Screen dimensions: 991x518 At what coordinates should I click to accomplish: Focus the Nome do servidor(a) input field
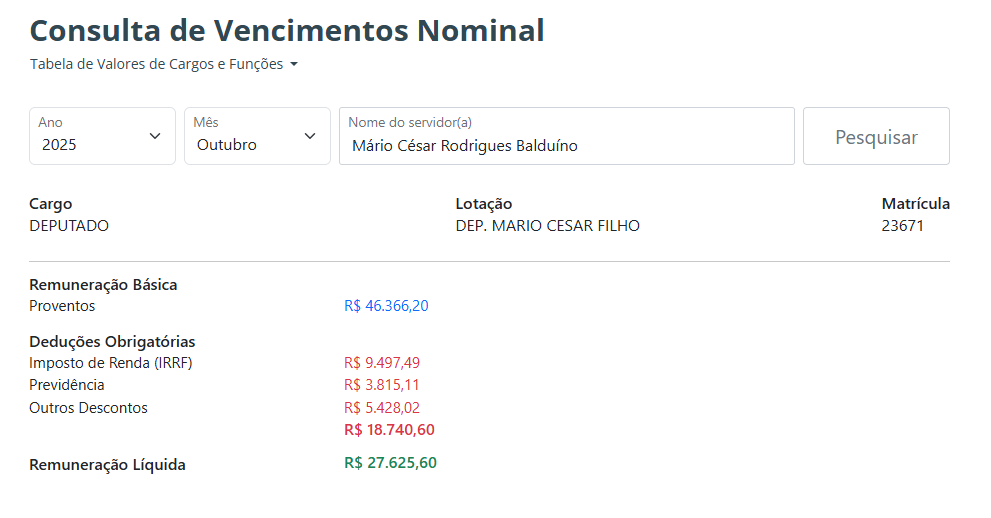point(566,145)
